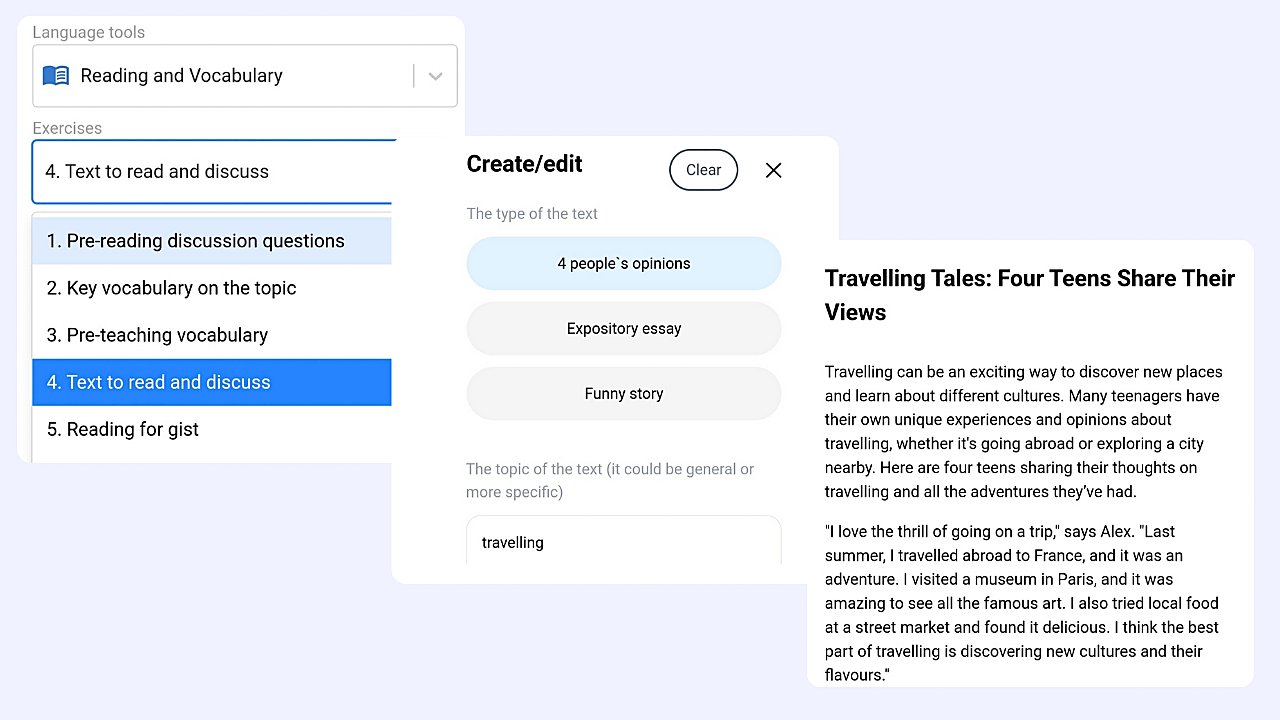Choose Expository essay text type

624,328
